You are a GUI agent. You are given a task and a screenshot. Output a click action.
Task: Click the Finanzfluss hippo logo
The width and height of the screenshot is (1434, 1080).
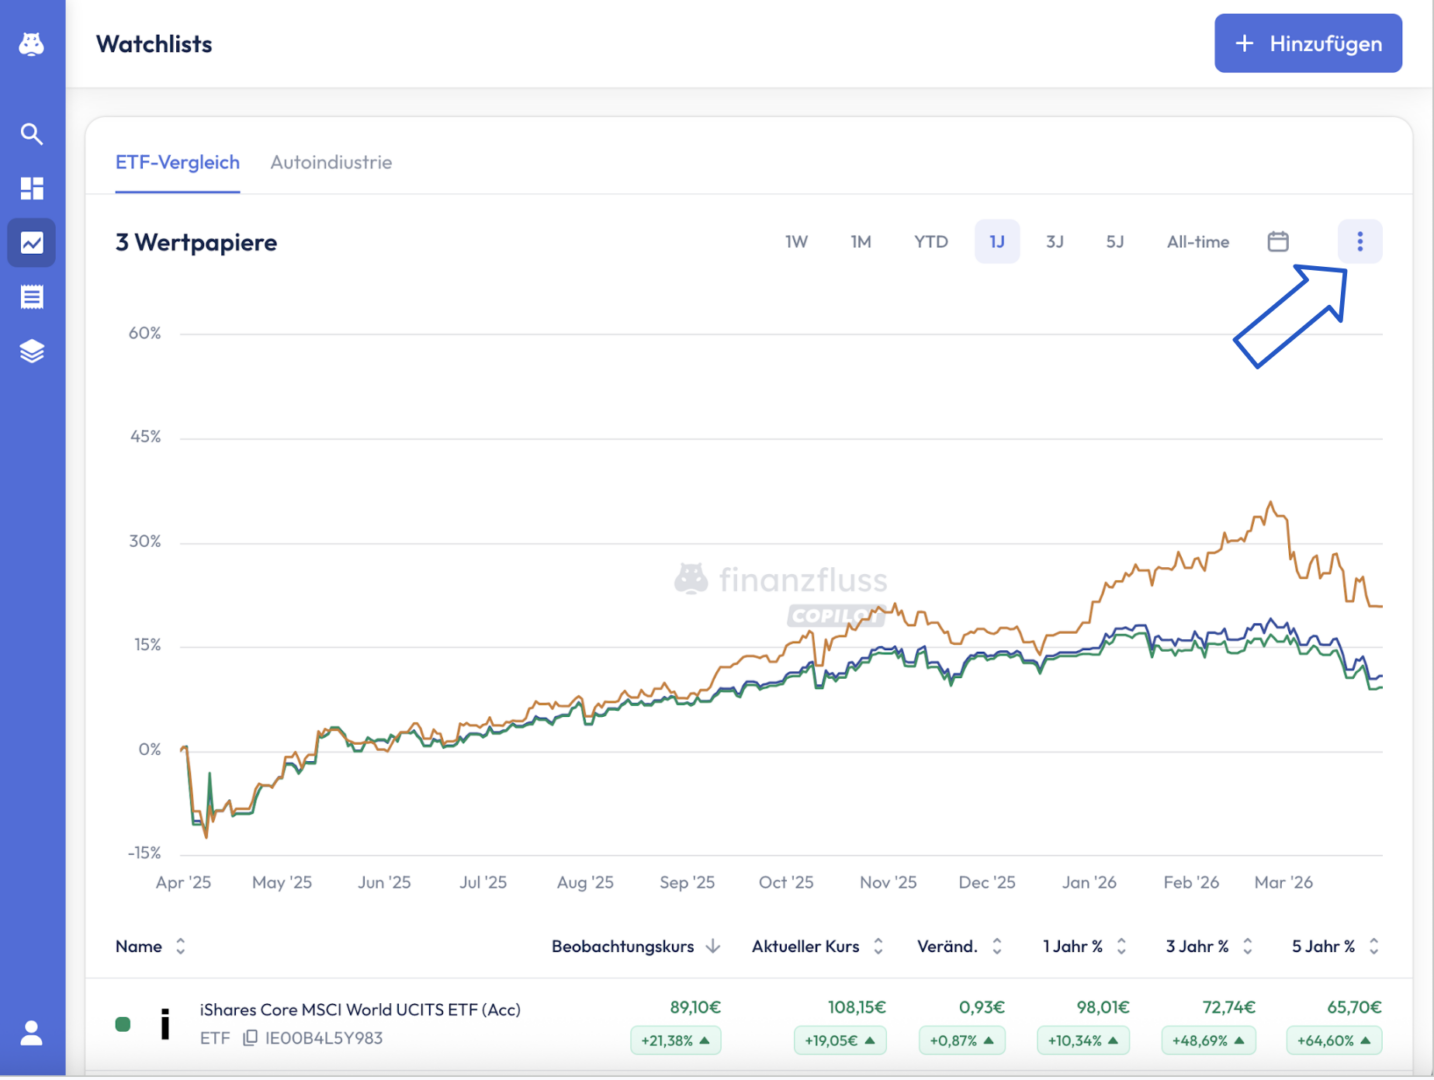(x=32, y=44)
